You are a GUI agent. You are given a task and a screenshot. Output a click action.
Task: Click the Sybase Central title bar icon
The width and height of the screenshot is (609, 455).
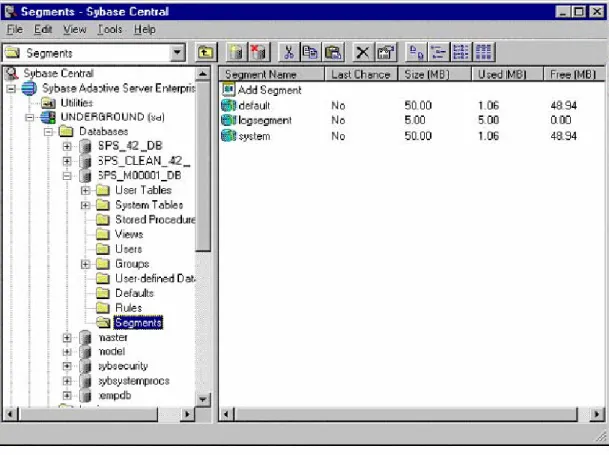coord(10,11)
